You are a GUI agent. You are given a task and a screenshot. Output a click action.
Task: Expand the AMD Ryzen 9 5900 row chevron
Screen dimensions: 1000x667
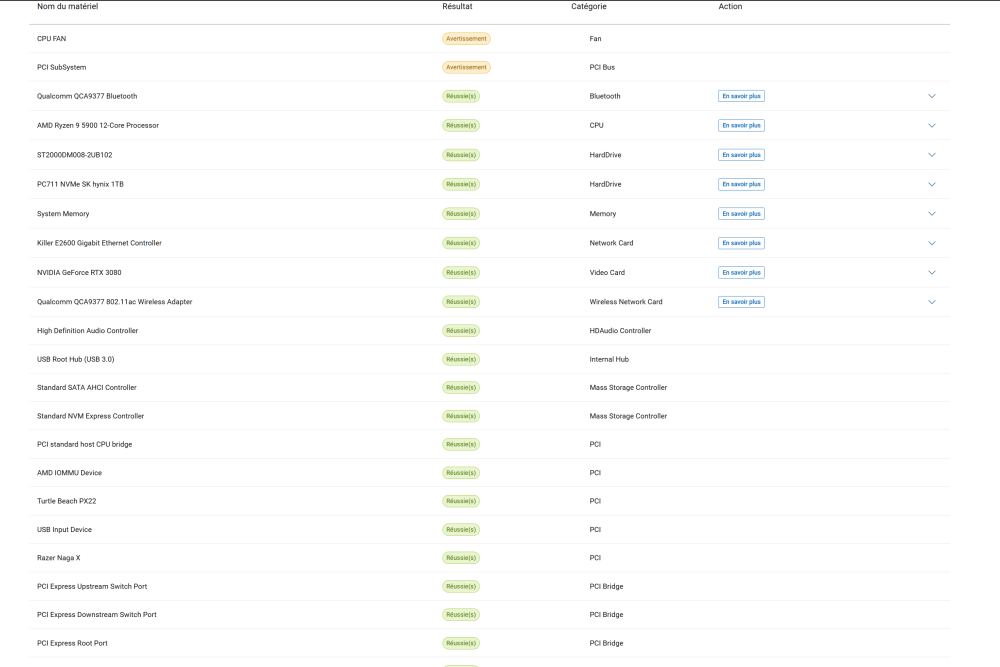pos(932,126)
